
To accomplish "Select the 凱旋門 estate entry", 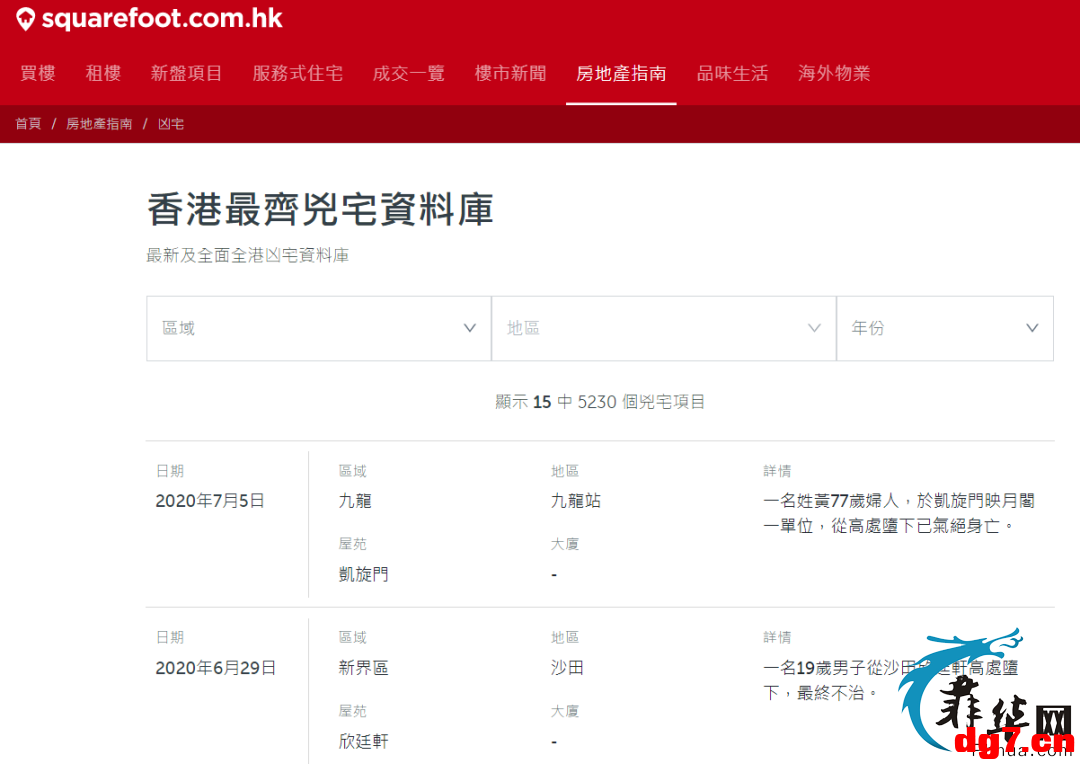I will [x=364, y=574].
